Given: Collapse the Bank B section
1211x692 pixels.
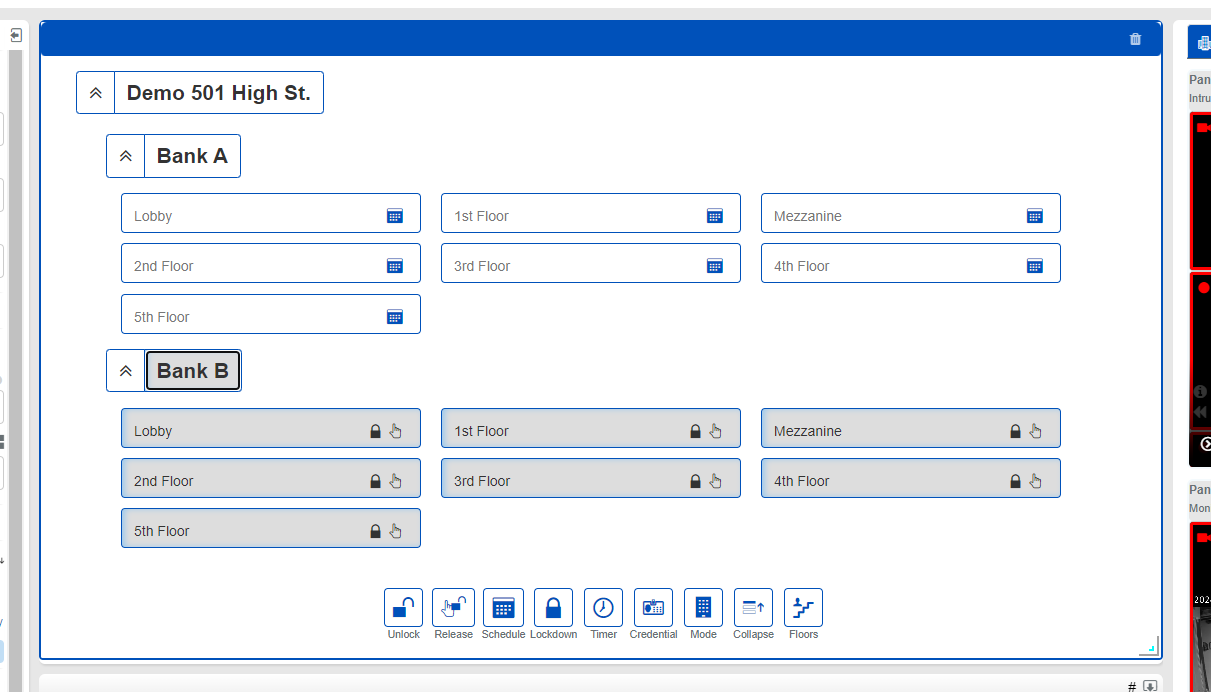Looking at the screenshot, I should (x=126, y=371).
